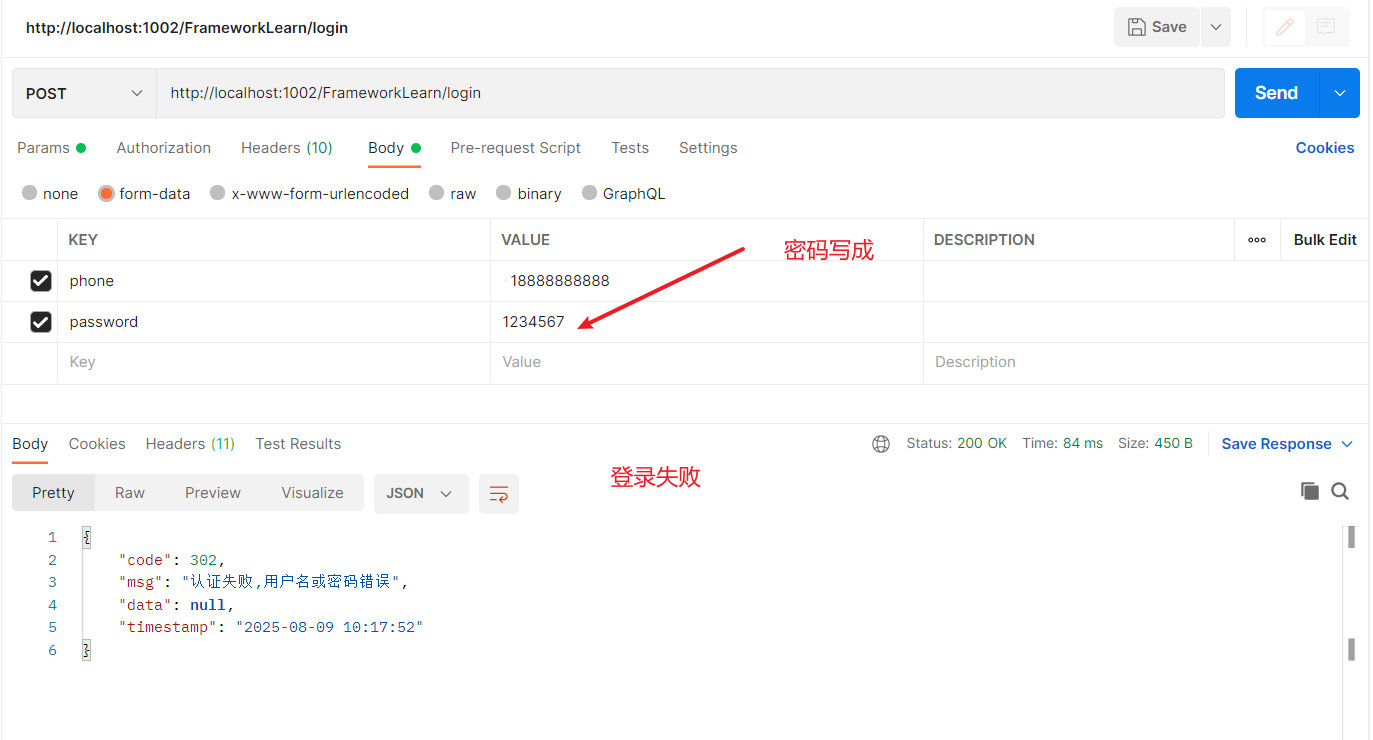Open the POST method dropdown

[84, 93]
